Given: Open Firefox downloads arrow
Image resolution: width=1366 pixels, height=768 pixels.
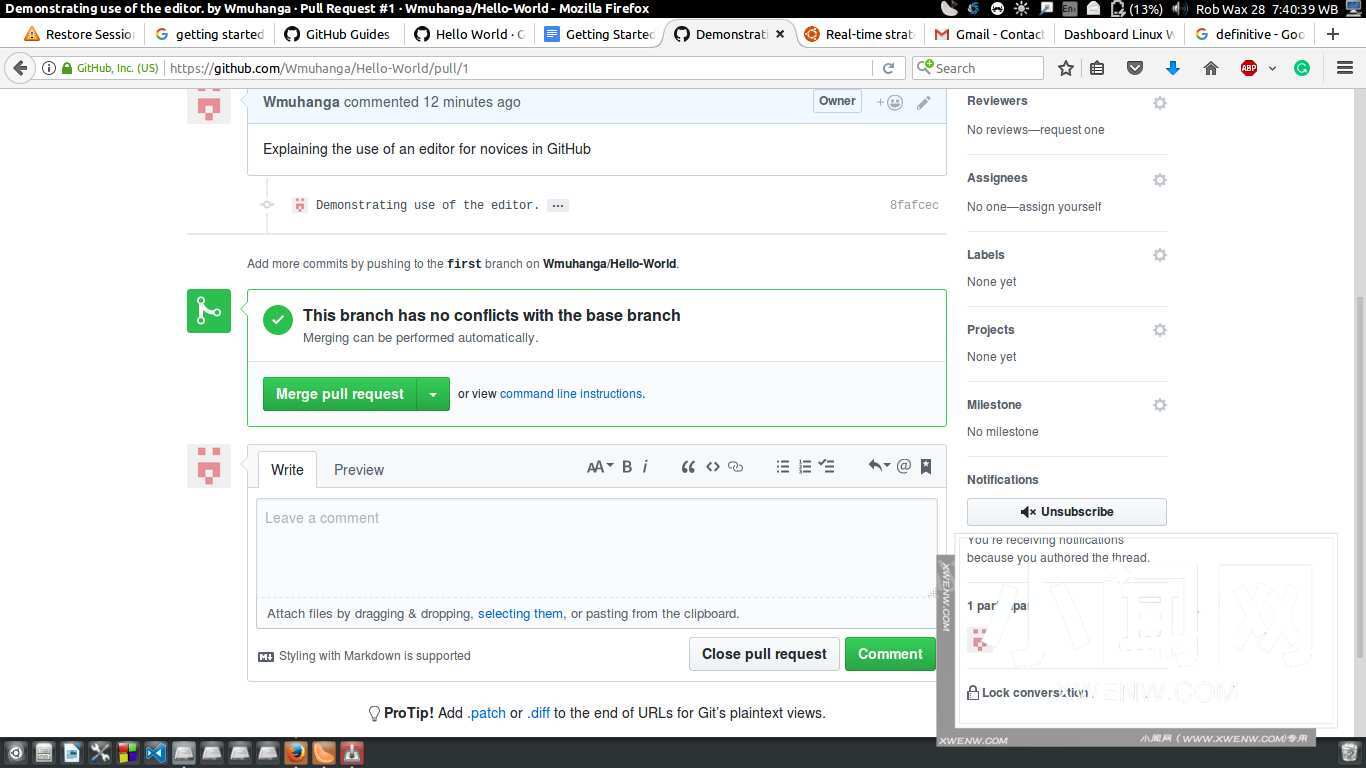Looking at the screenshot, I should pyautogui.click(x=1173, y=68).
